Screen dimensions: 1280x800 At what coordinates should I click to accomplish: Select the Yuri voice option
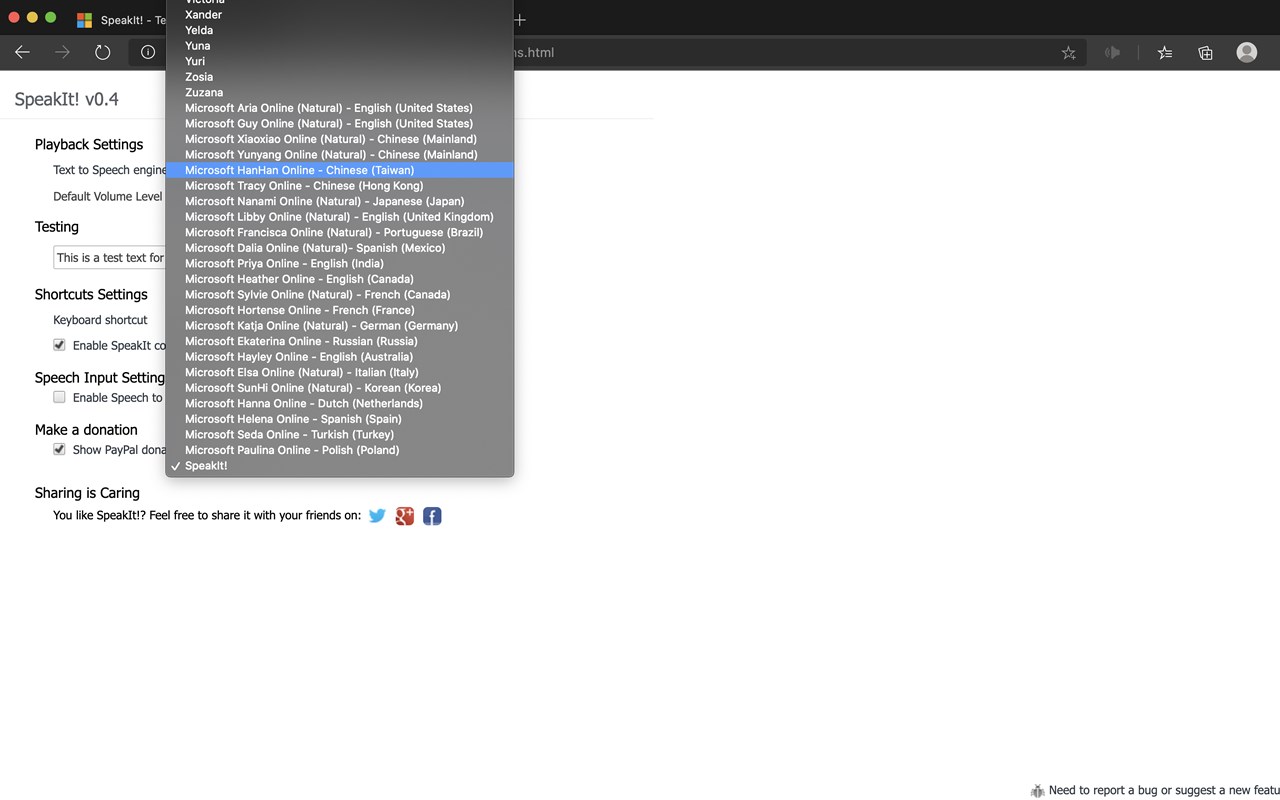pyautogui.click(x=340, y=61)
